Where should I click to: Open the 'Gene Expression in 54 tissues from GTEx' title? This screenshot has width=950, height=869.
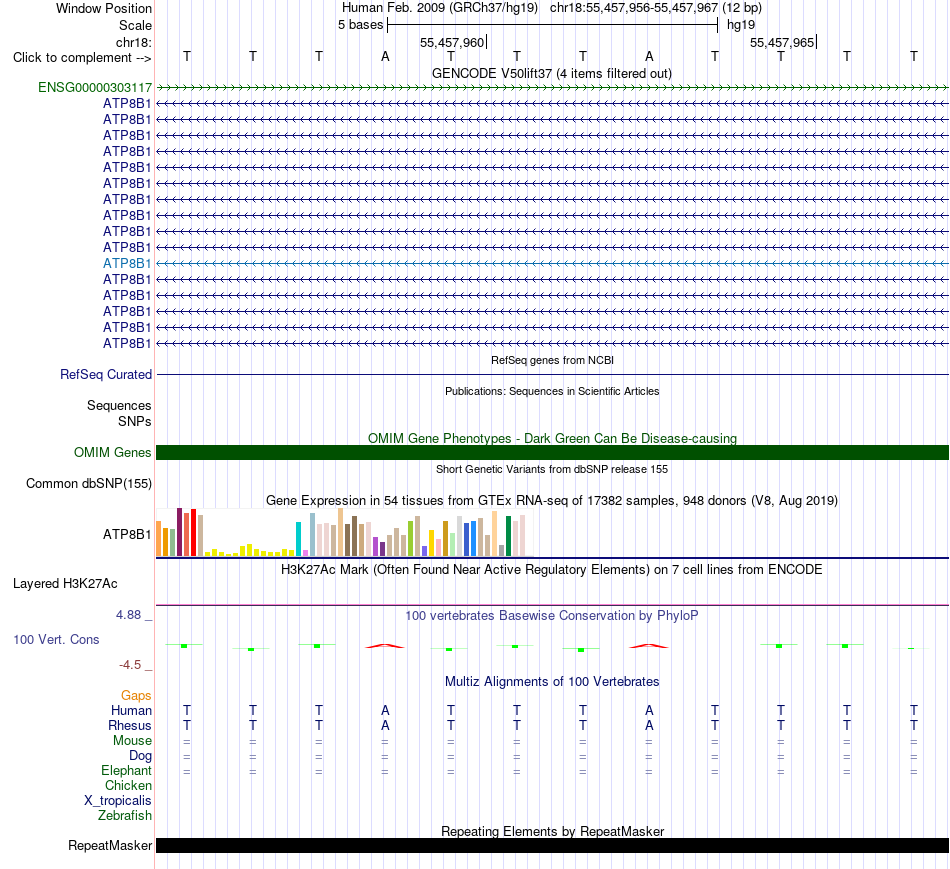coord(552,501)
